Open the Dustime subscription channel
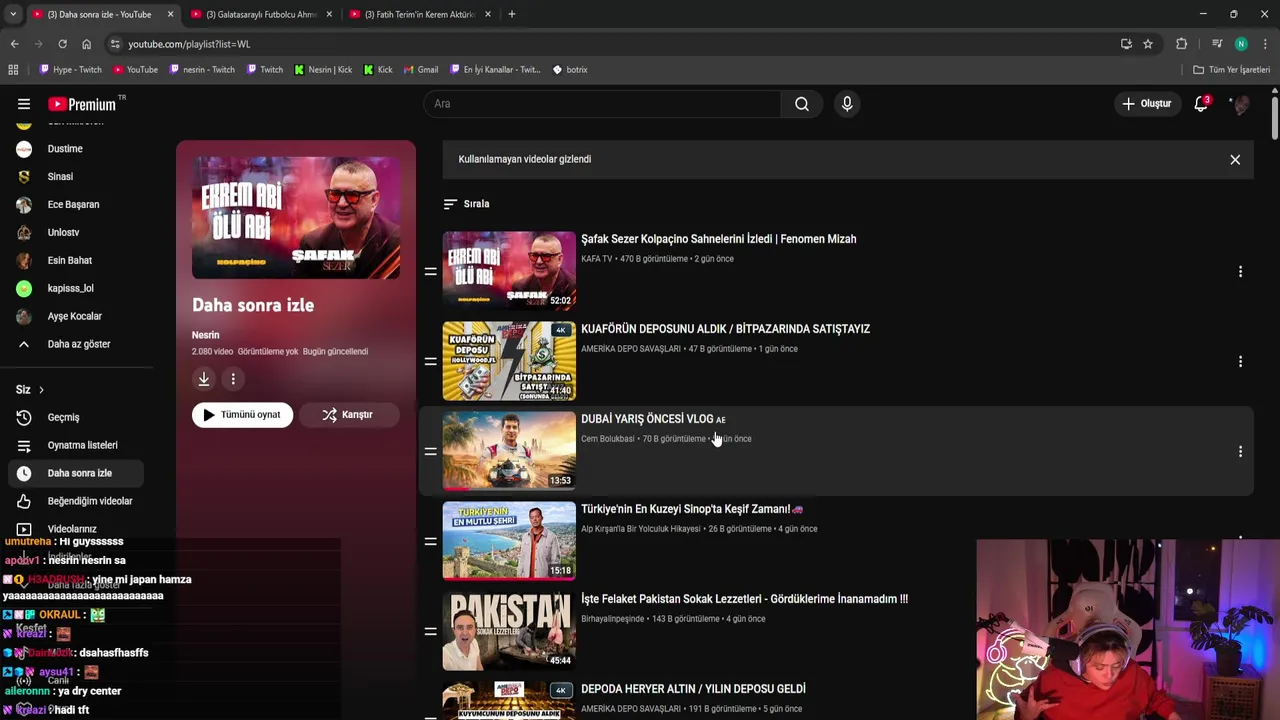The height and width of the screenshot is (720, 1280). (x=75, y=149)
